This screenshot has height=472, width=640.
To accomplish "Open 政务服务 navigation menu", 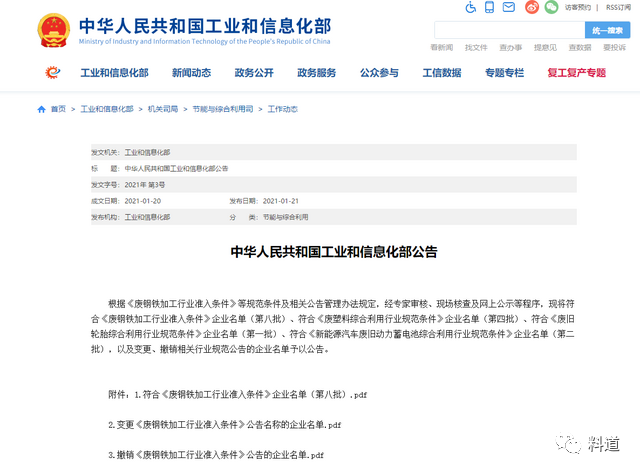I will pyautogui.click(x=316, y=73).
